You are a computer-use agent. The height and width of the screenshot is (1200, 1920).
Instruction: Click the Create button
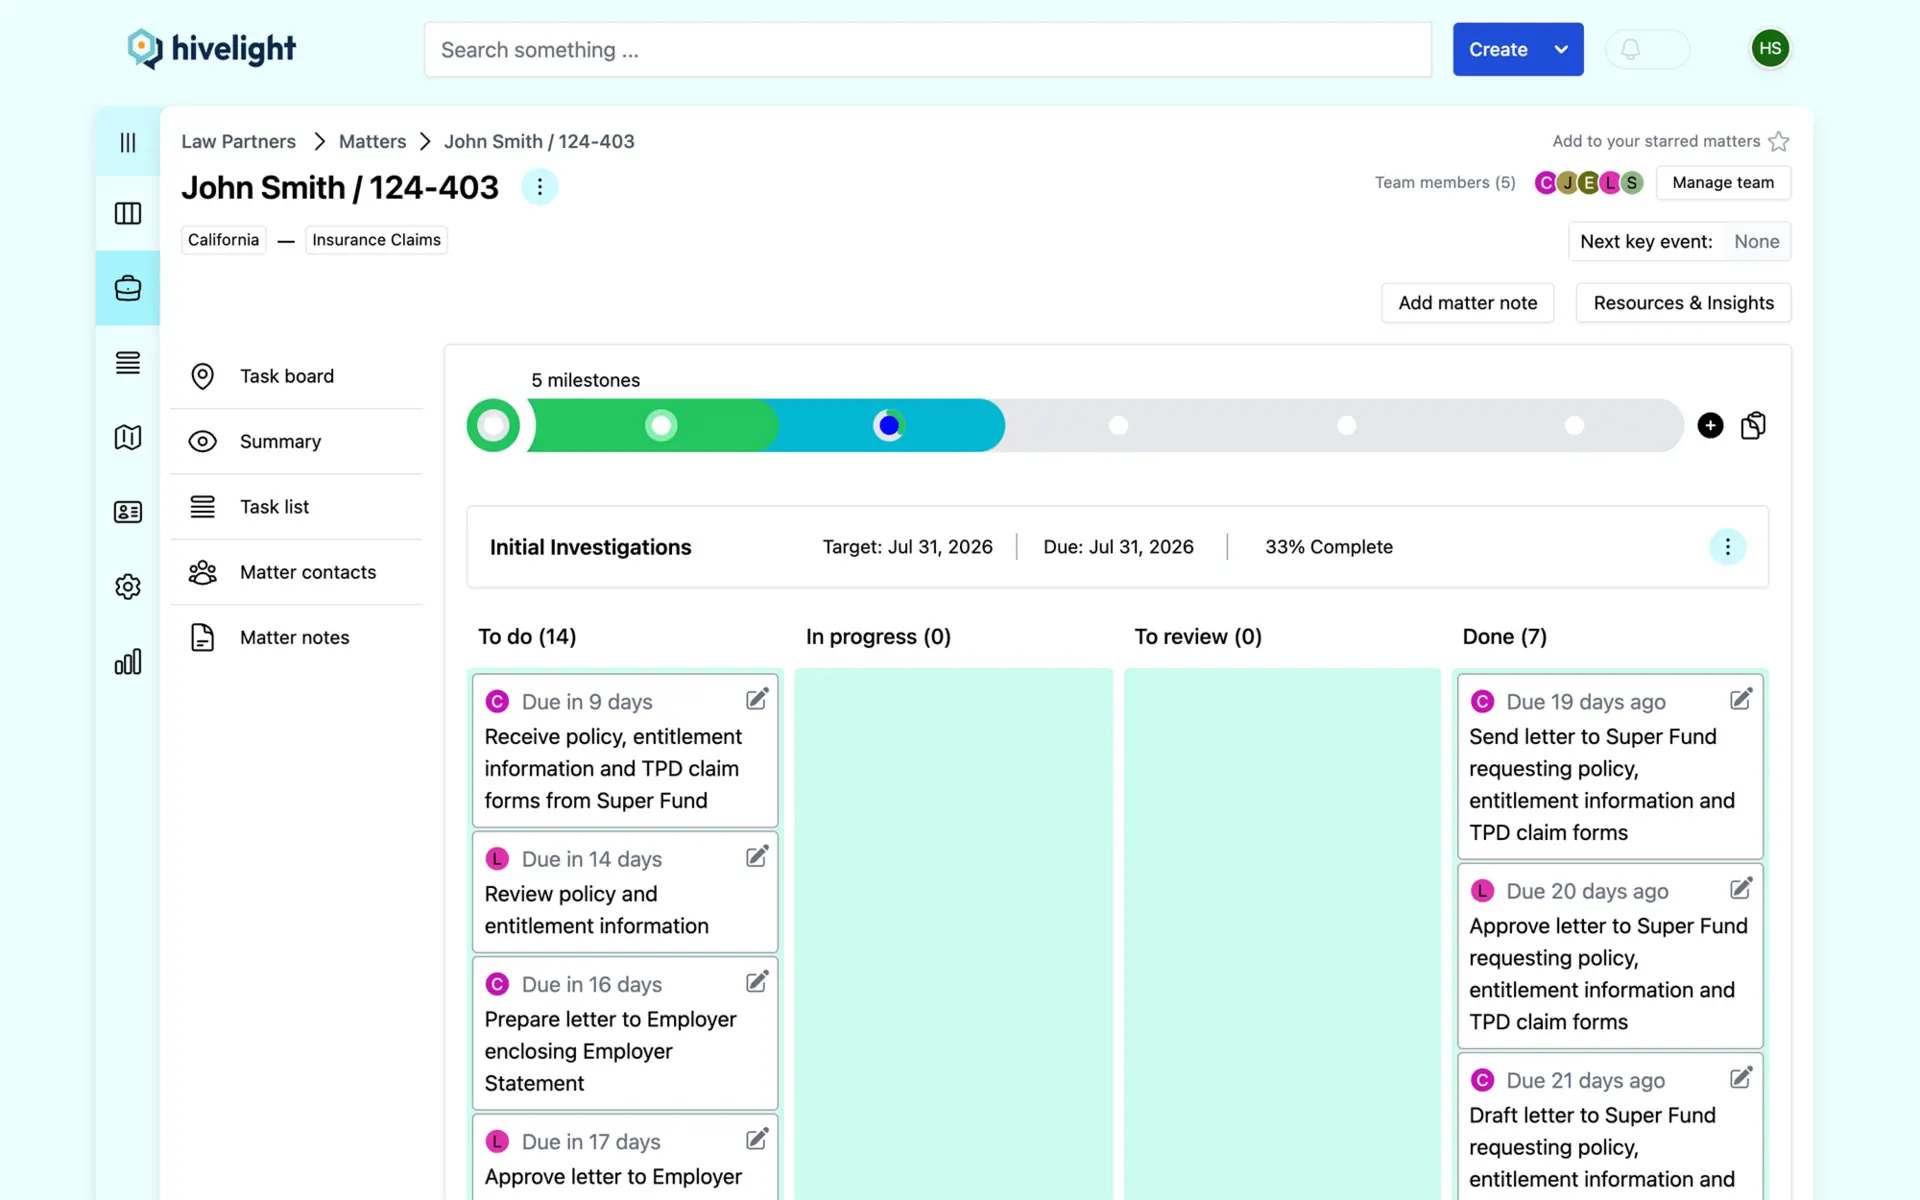coord(1498,50)
